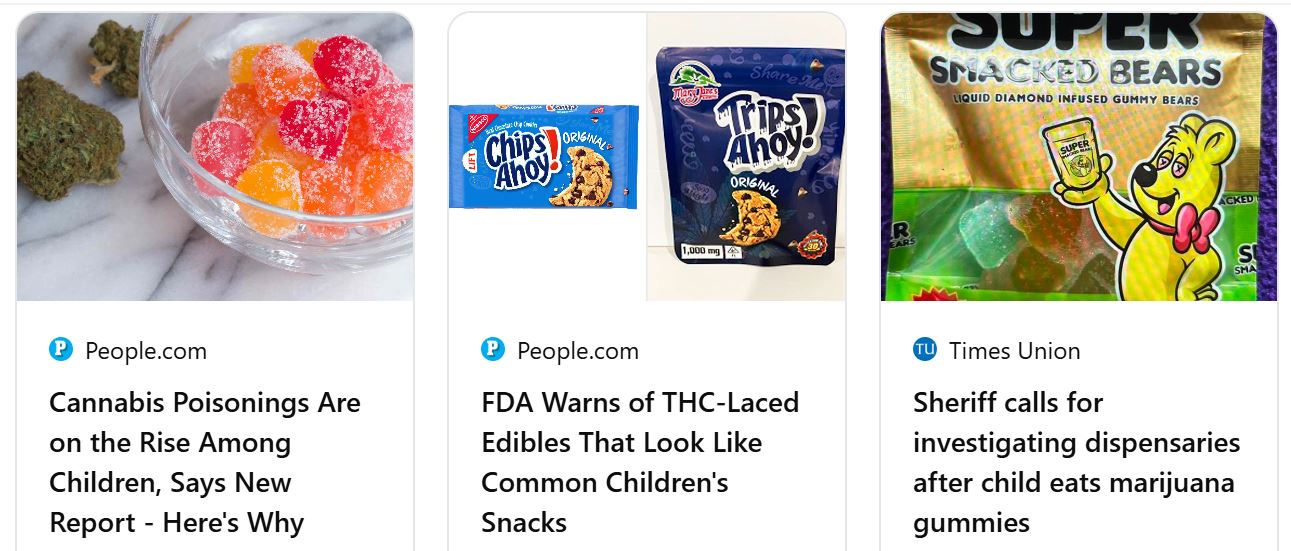The image size is (1291, 551).
Task: Click the 1,000 mg label on Trips Ahoy bag
Action: point(702,251)
